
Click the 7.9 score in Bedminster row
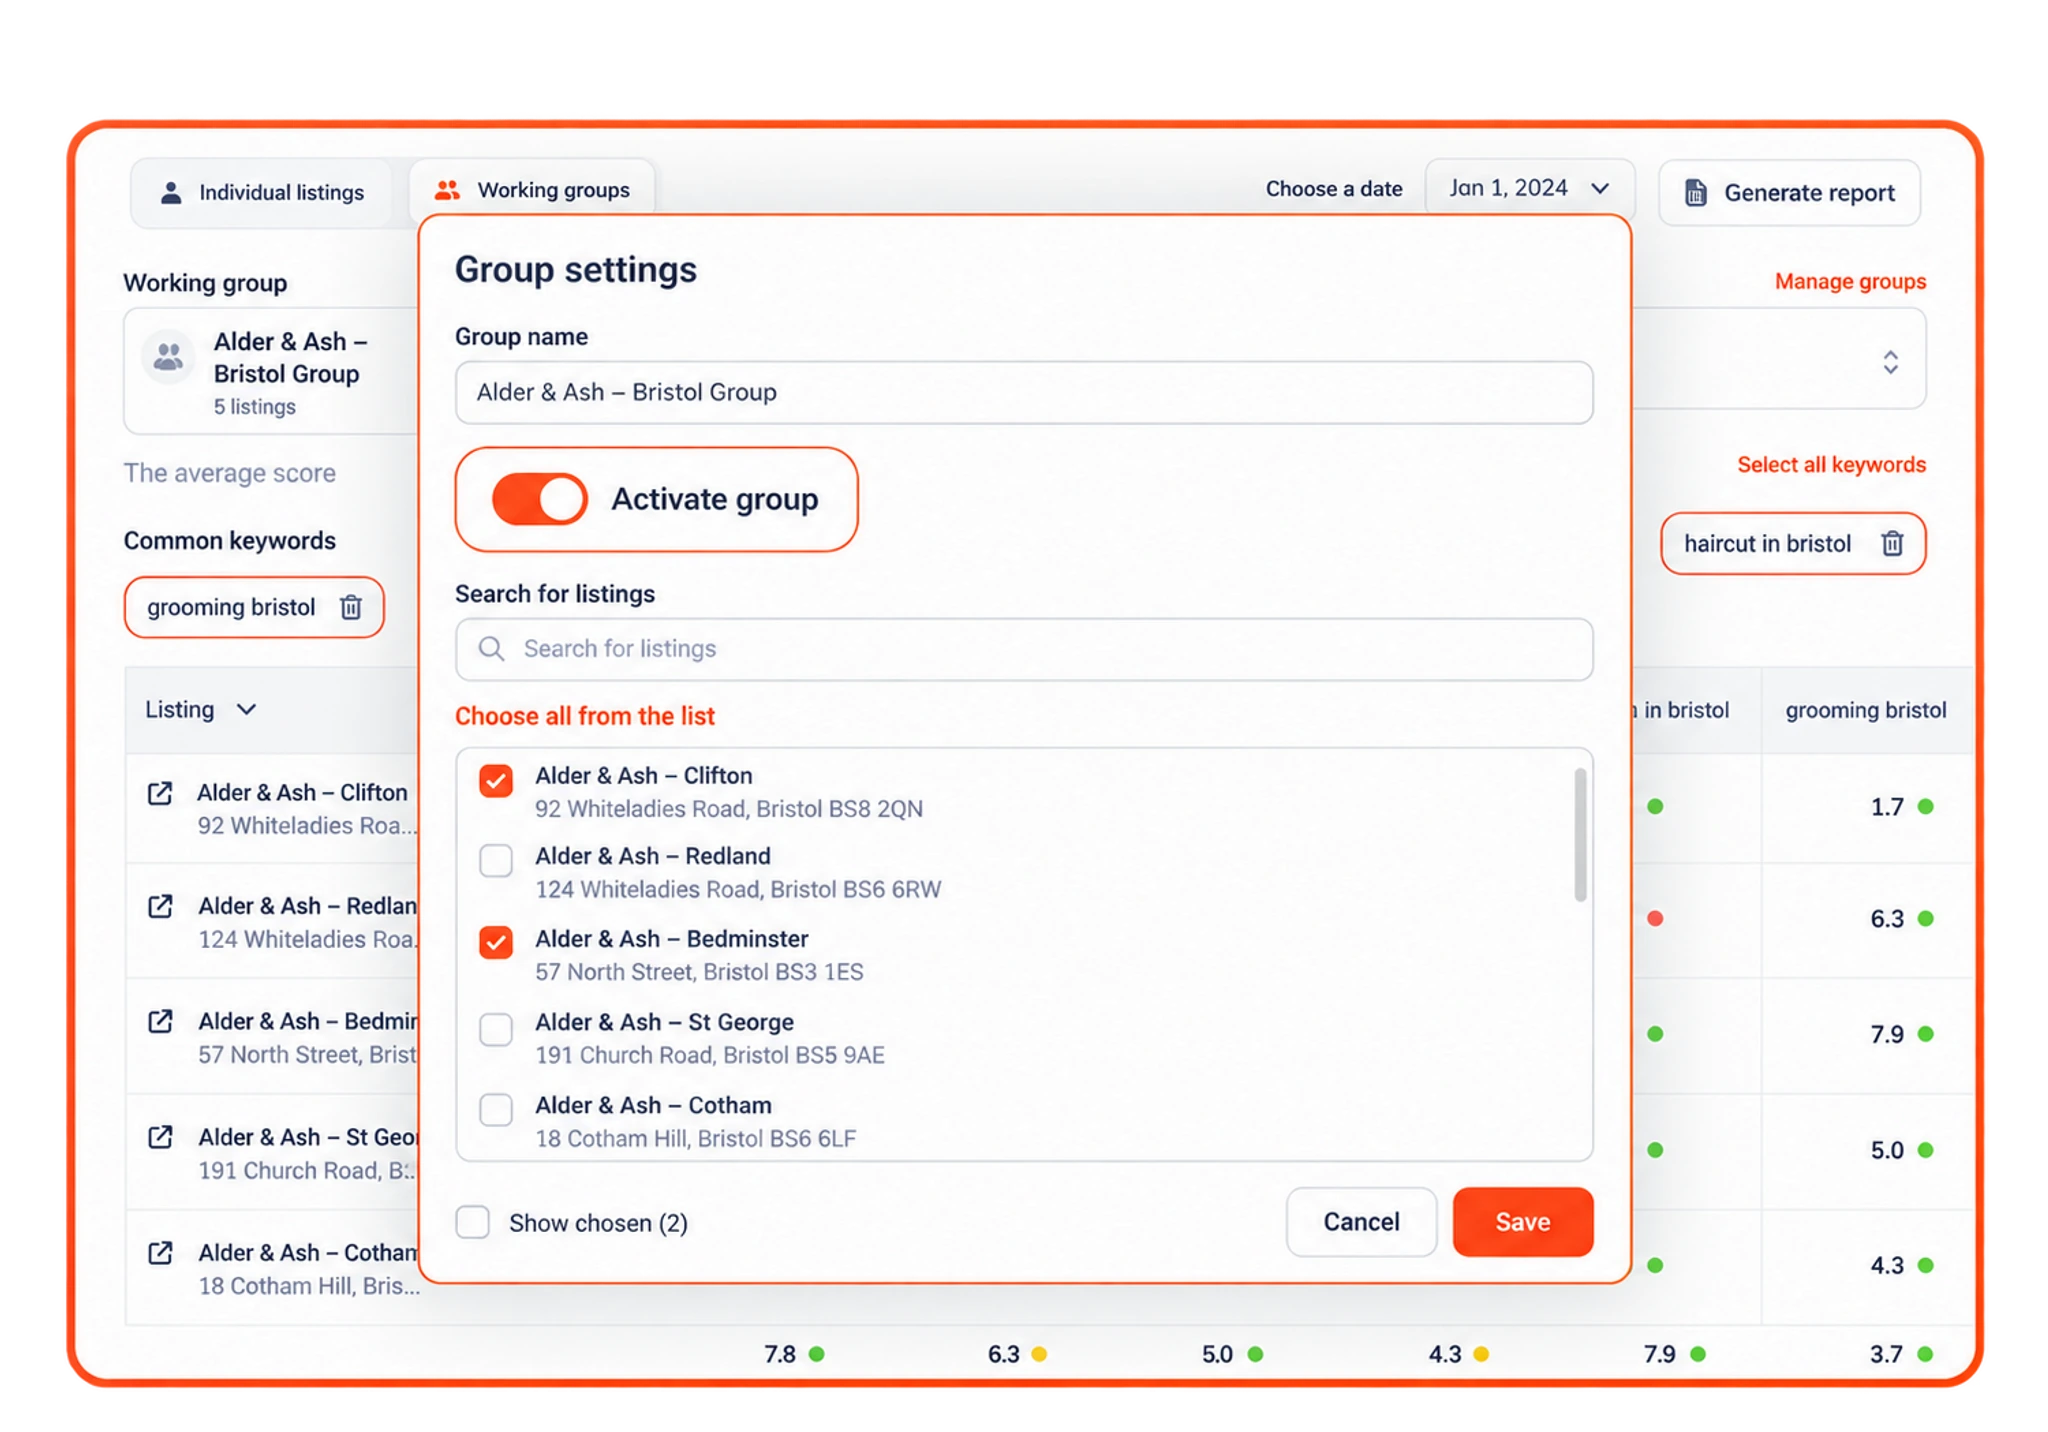(1887, 1034)
